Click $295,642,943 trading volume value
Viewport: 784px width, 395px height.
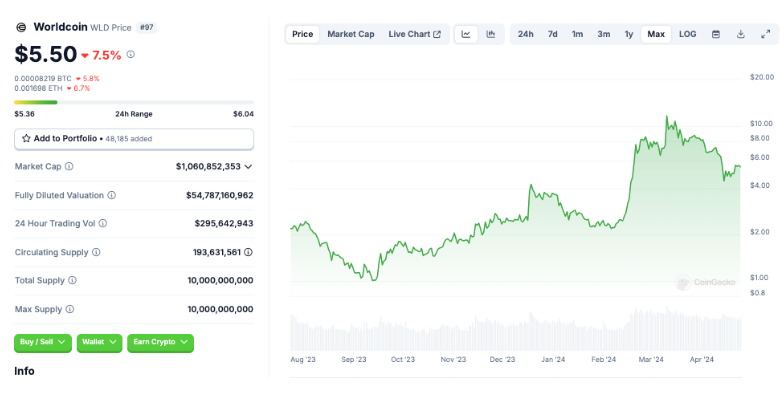pyautogui.click(x=224, y=224)
